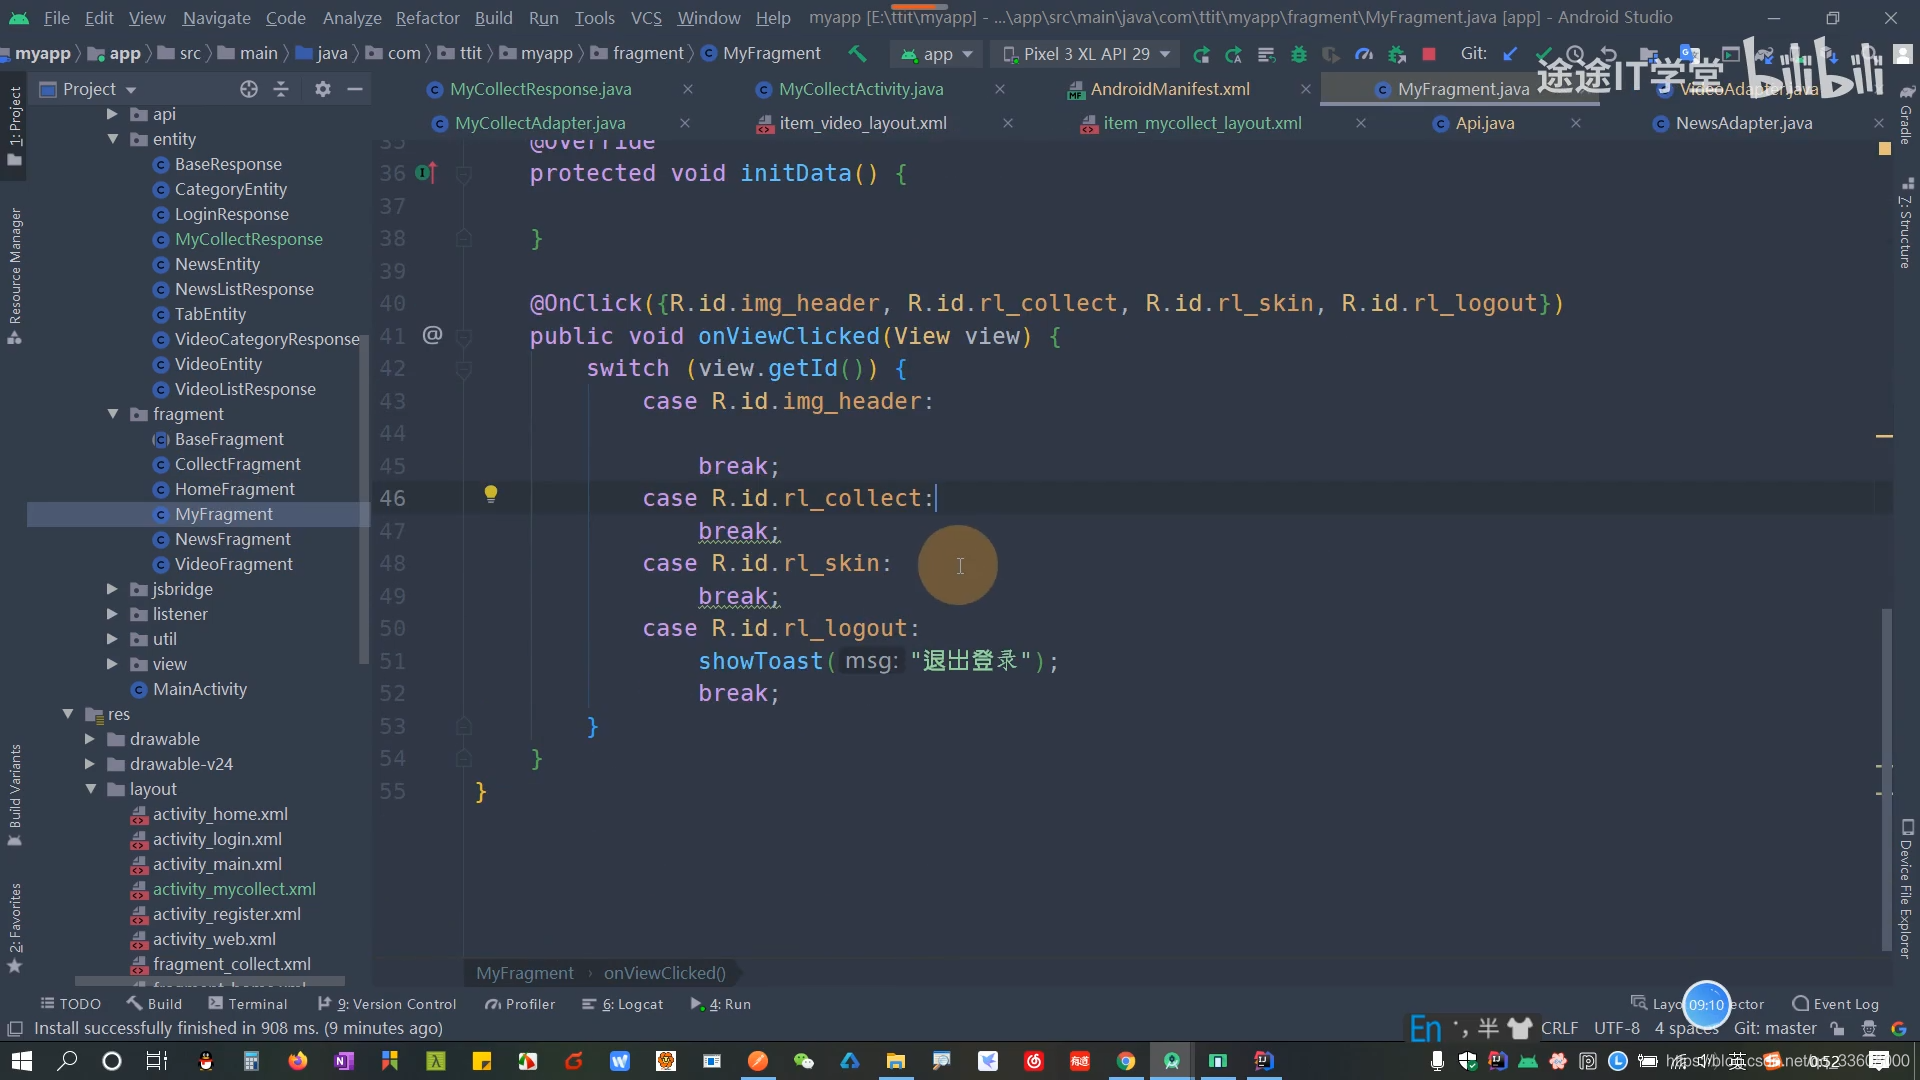Open the VCS menu
Screen dimensions: 1920x1080
(x=646, y=18)
